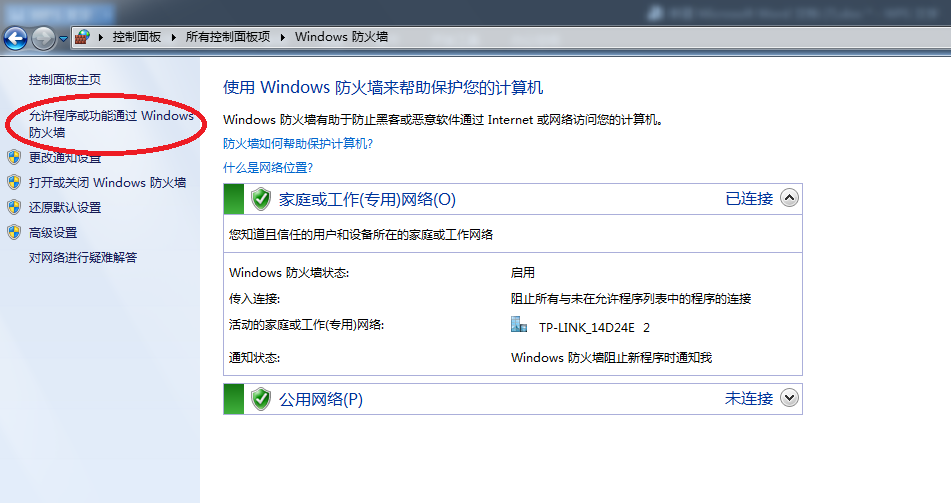This screenshot has width=951, height=503.
Task: Click the network icon beside TP-LINK_14D24E
Action: click(x=518, y=326)
